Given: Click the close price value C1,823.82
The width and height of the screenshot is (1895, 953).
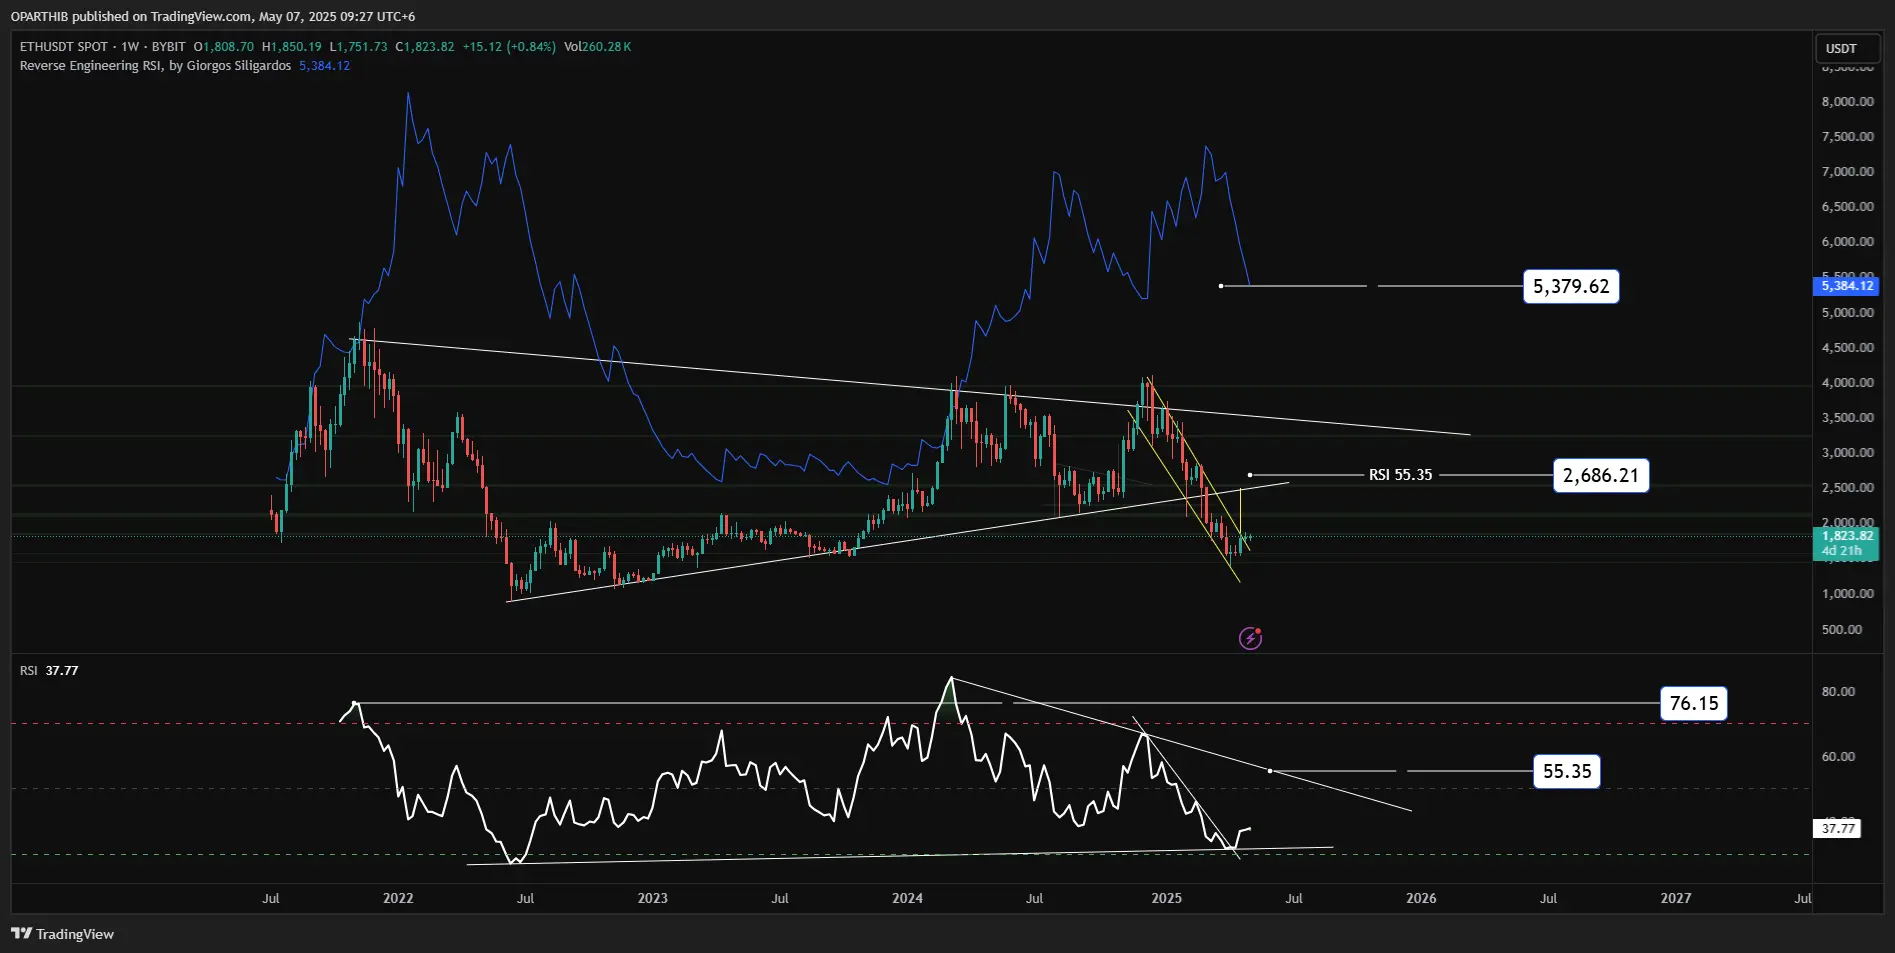Looking at the screenshot, I should pos(425,47).
